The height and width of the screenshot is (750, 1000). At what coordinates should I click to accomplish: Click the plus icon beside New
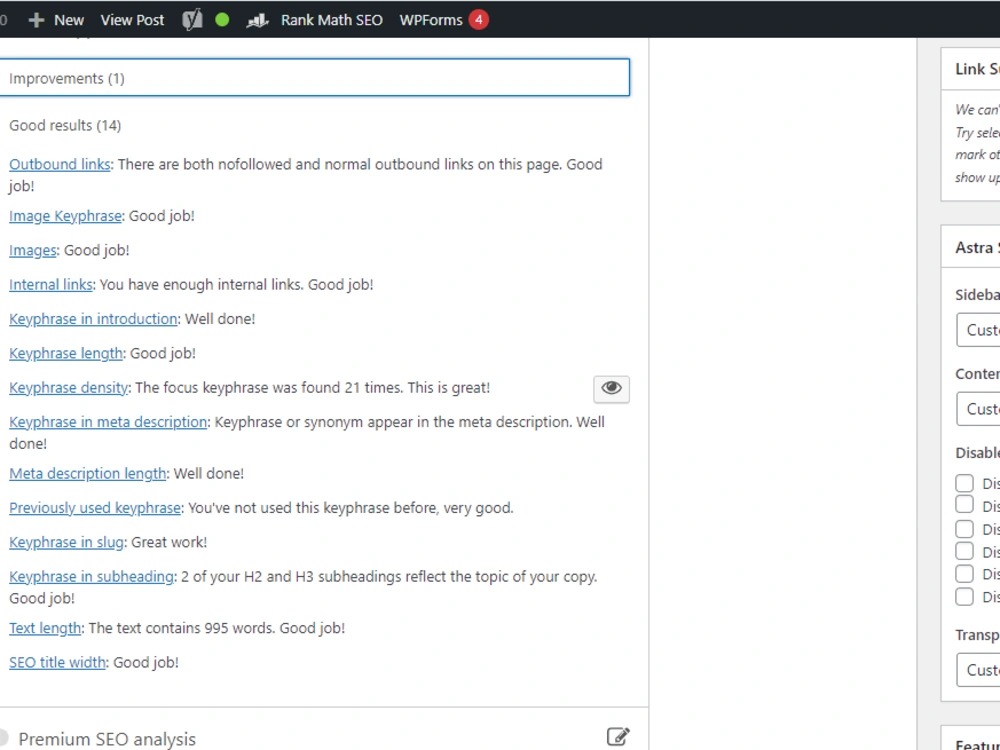point(36,20)
